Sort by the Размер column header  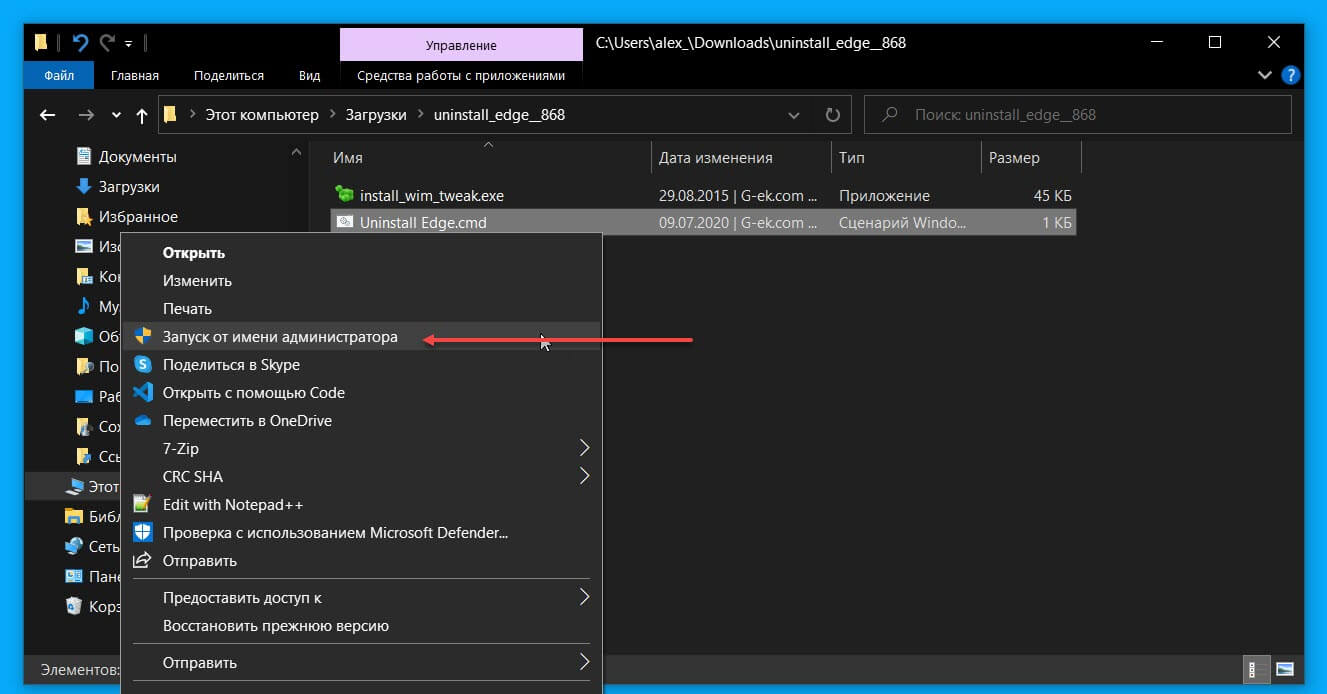[1031, 158]
